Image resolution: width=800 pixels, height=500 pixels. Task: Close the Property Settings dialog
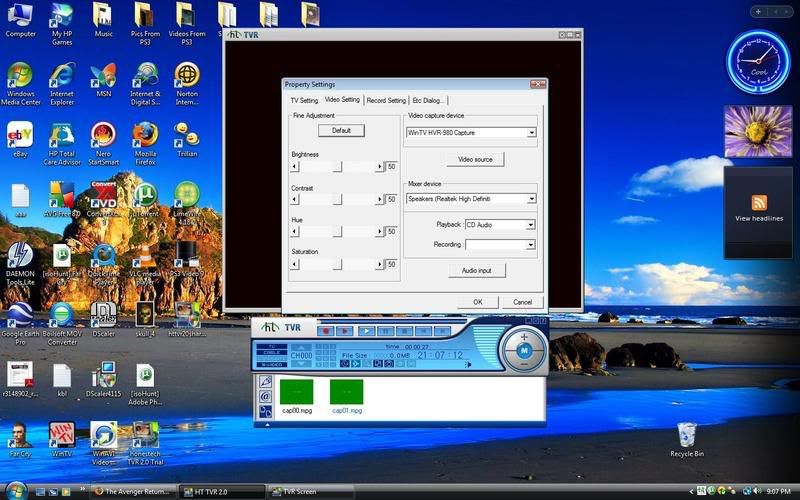click(x=538, y=84)
